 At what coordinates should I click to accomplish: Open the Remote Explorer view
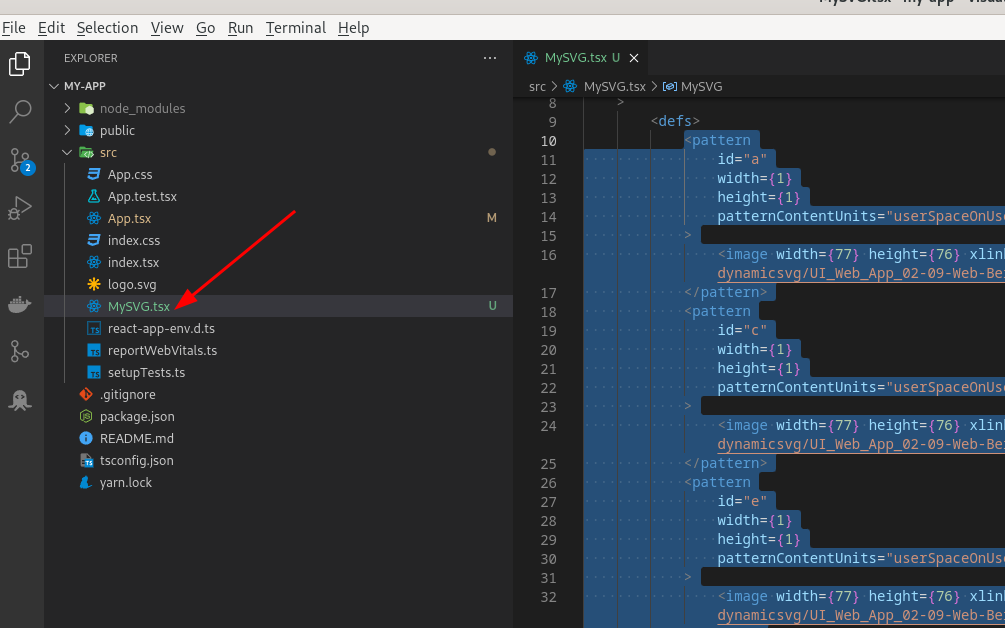[20, 352]
